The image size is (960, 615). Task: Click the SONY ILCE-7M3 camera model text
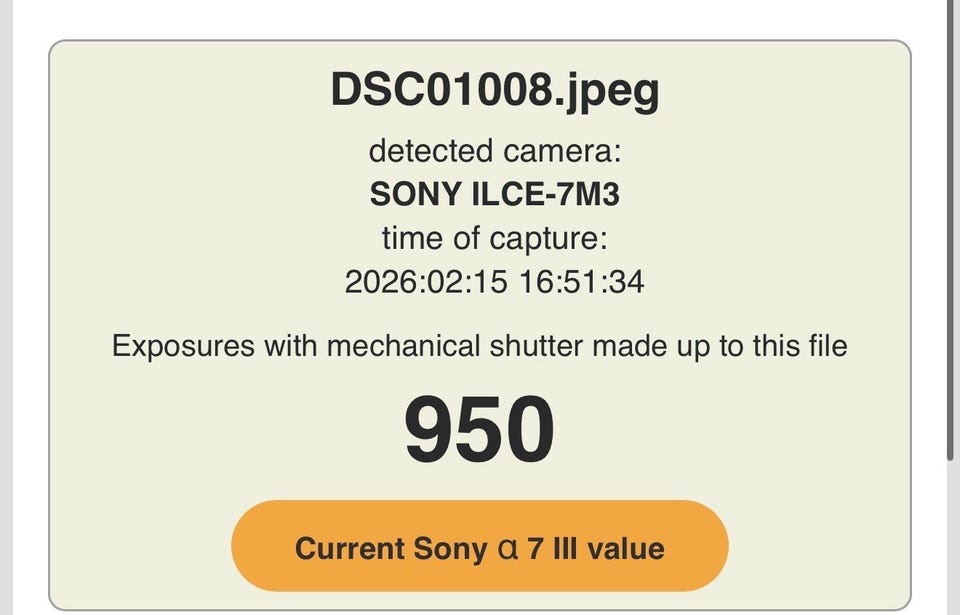pos(494,193)
